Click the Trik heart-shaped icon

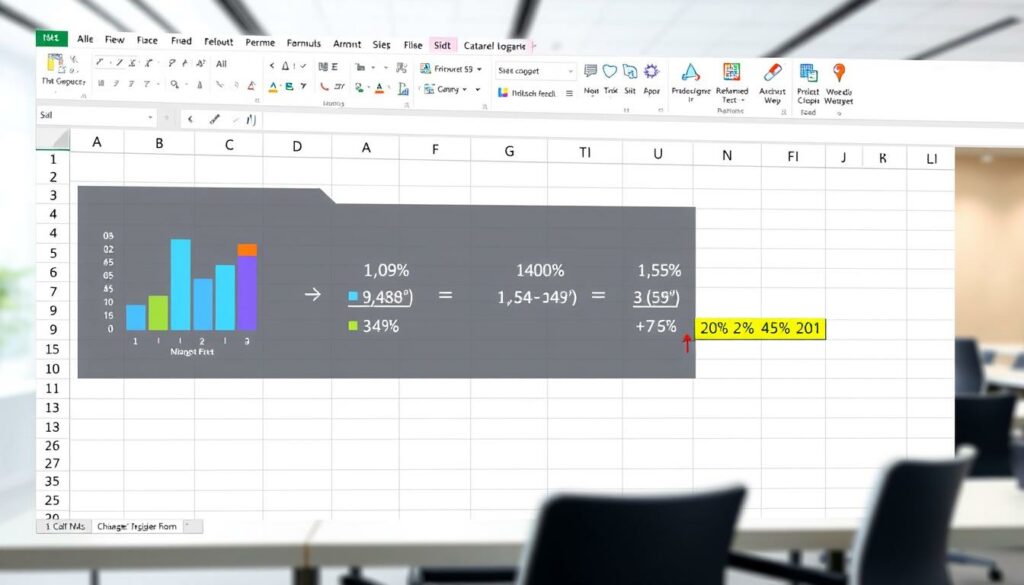click(610, 71)
